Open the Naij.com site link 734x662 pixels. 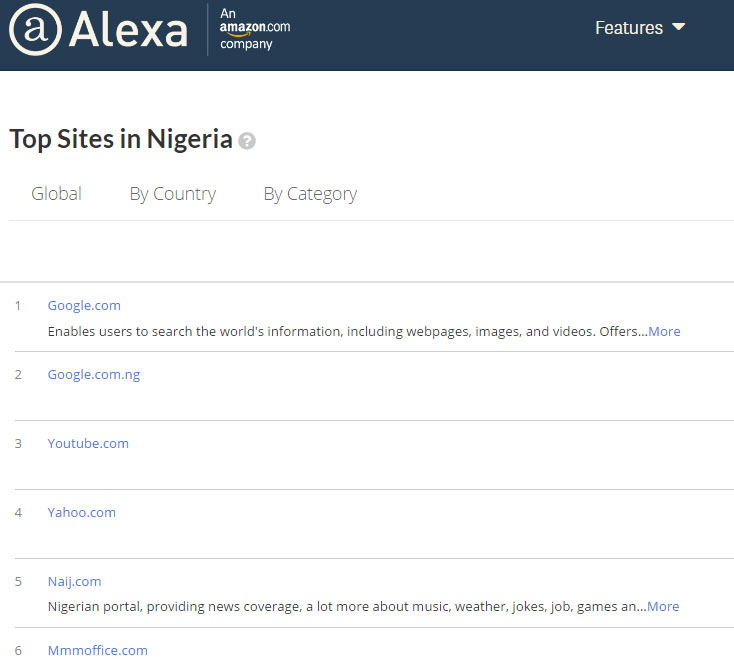74,581
